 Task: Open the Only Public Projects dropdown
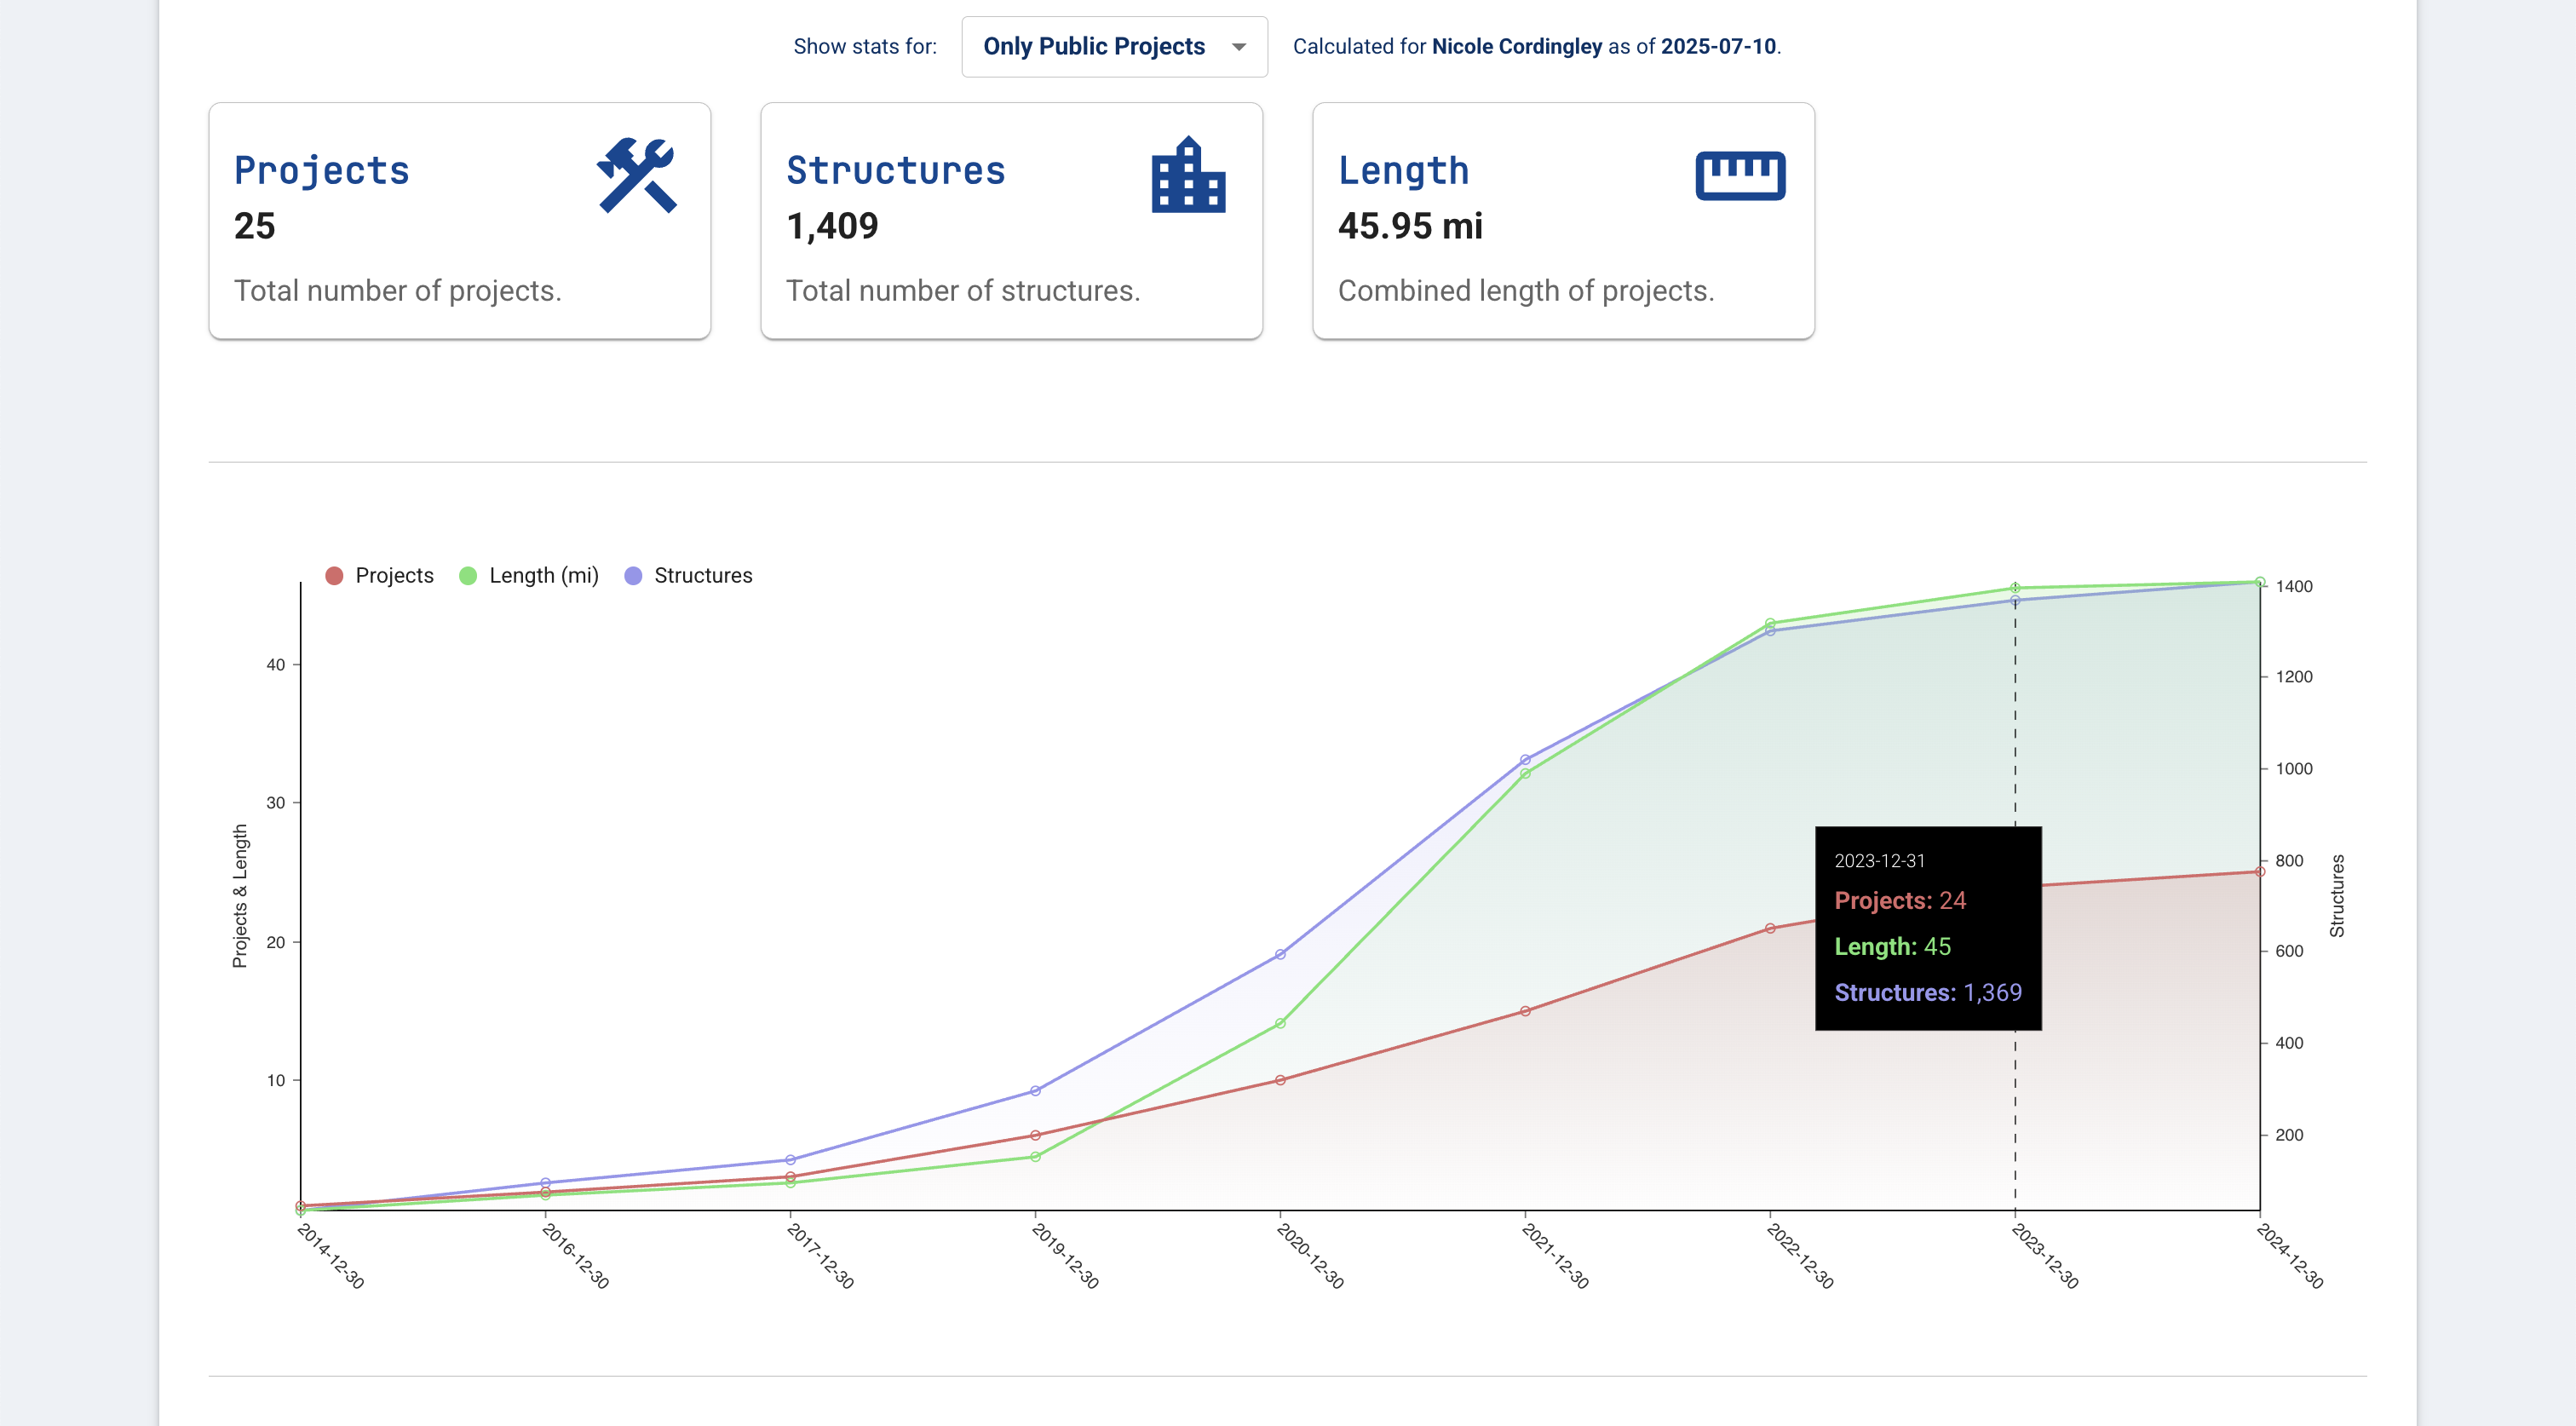[1093, 46]
